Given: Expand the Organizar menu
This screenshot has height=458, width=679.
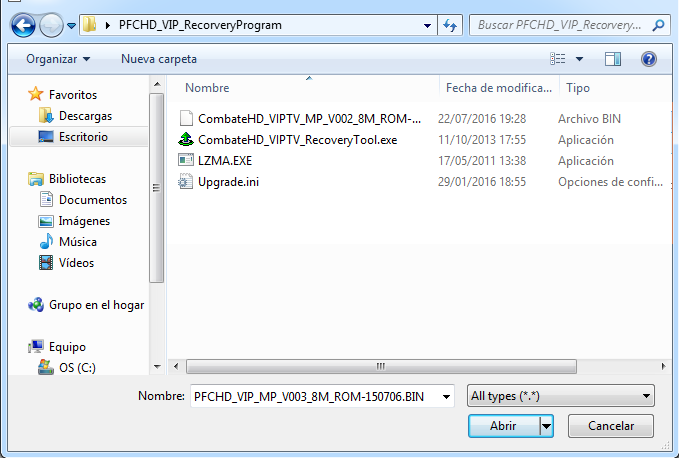Looking at the screenshot, I should (x=58, y=59).
